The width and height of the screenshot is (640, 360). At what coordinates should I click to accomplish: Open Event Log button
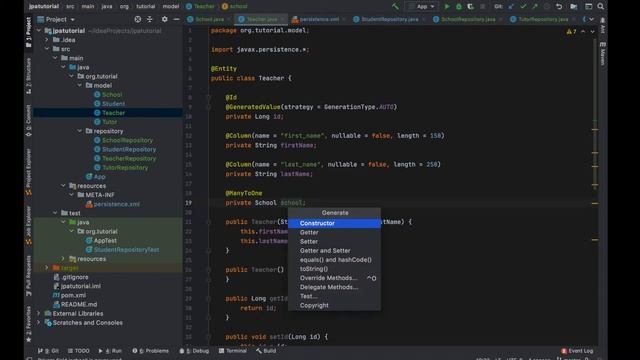tap(577, 351)
